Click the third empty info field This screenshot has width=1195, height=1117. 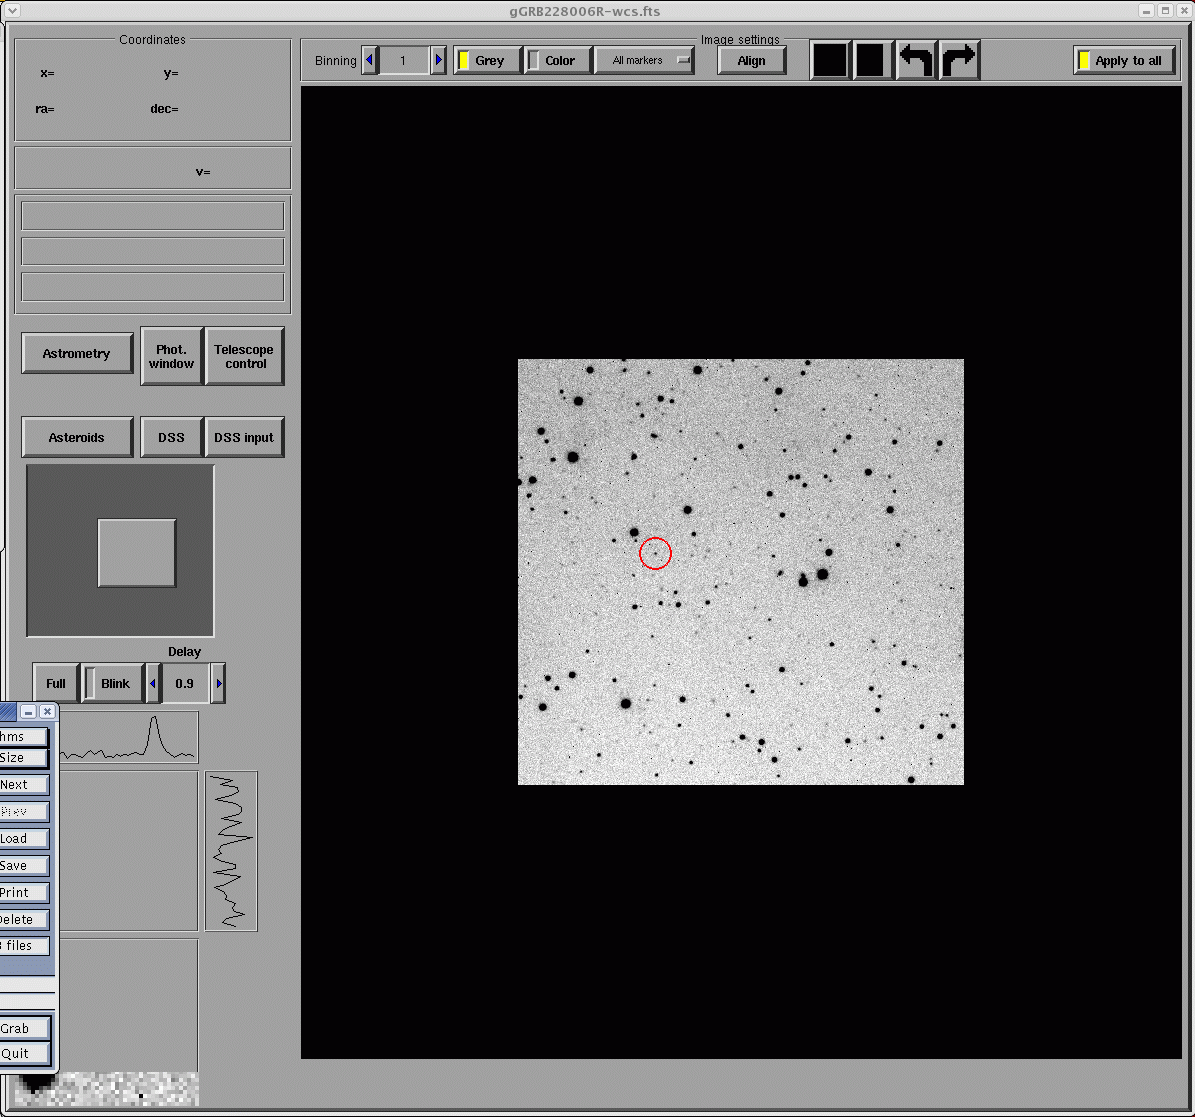point(153,287)
